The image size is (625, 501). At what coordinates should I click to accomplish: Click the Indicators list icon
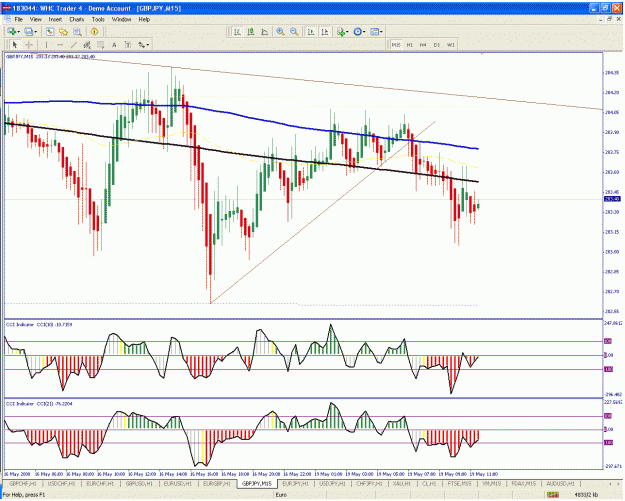coord(341,31)
